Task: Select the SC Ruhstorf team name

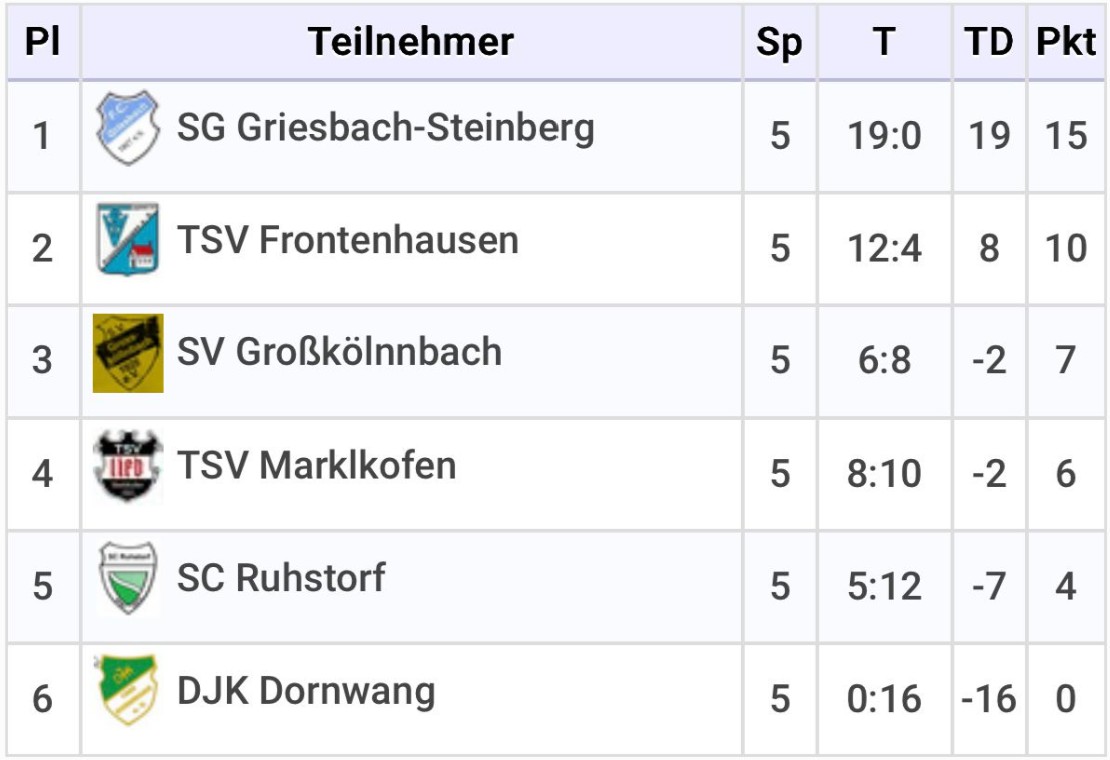Action: coord(281,578)
